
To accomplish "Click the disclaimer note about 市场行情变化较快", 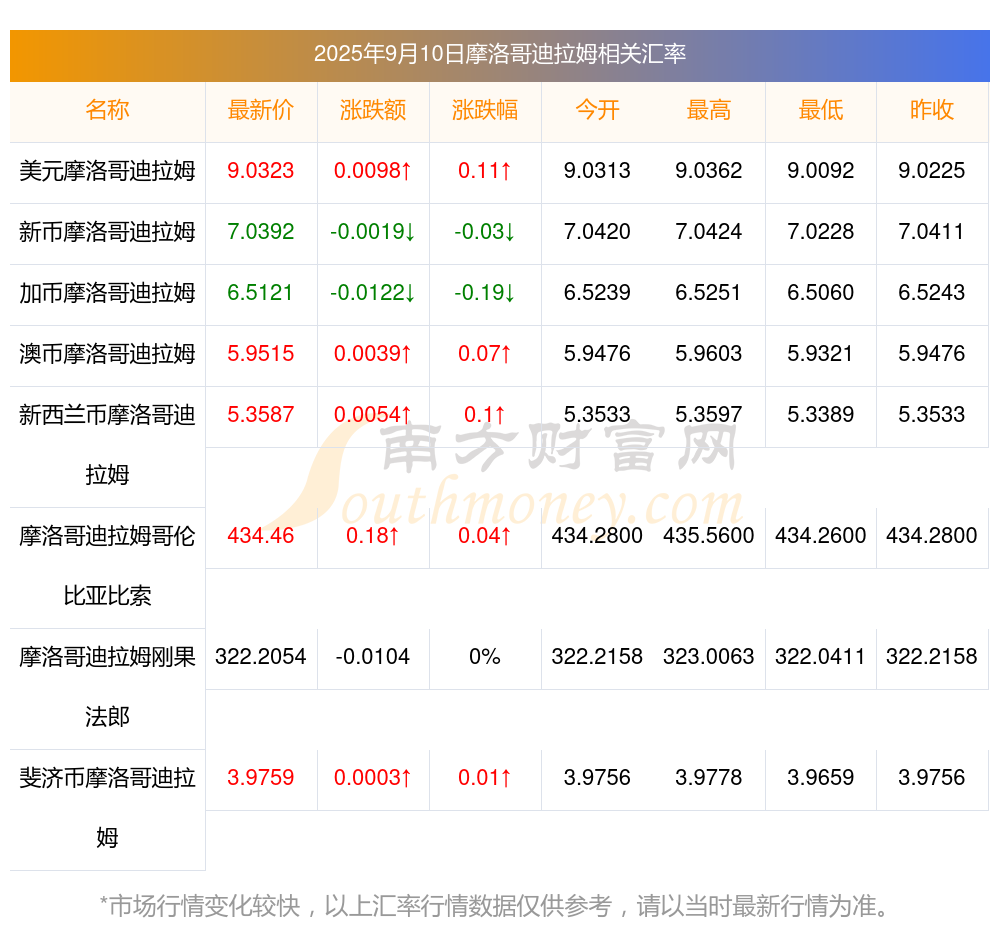I will [x=495, y=906].
